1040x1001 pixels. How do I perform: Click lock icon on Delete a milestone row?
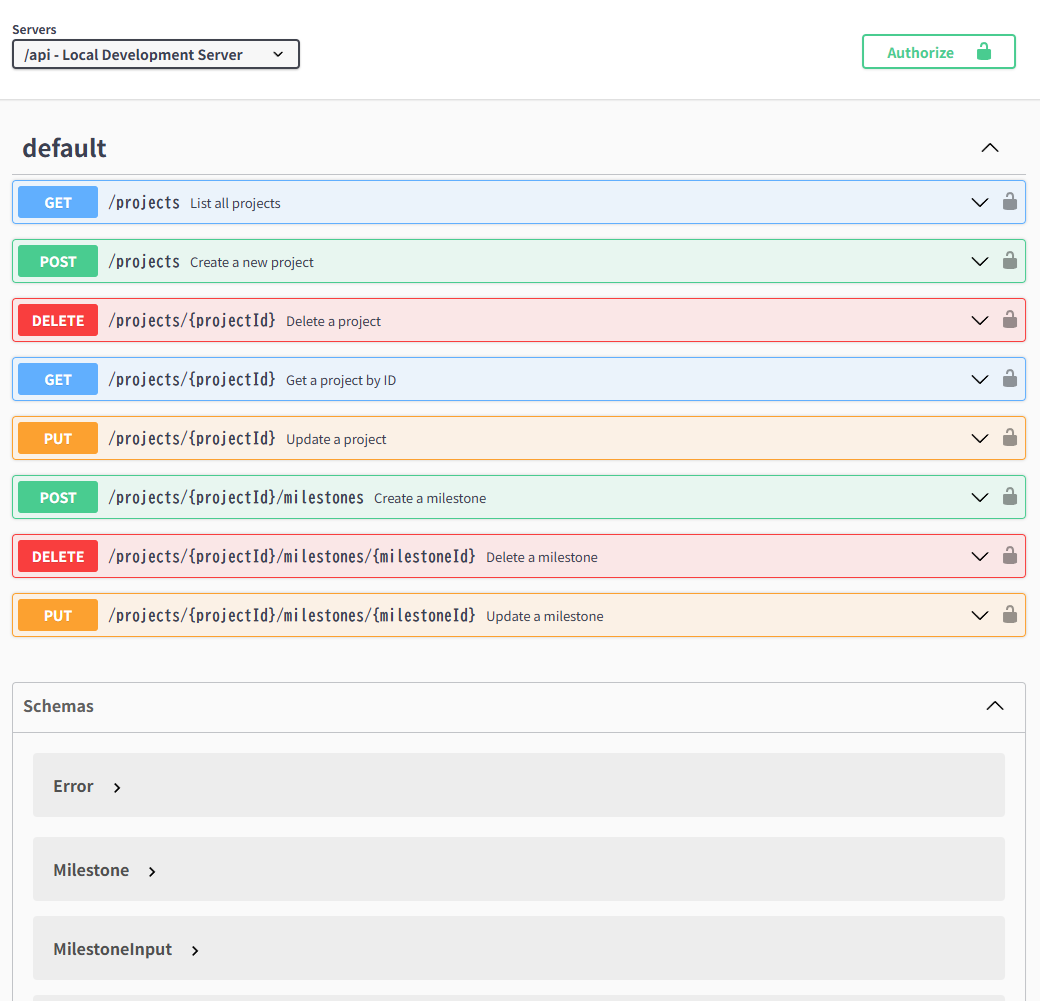pos(1010,556)
